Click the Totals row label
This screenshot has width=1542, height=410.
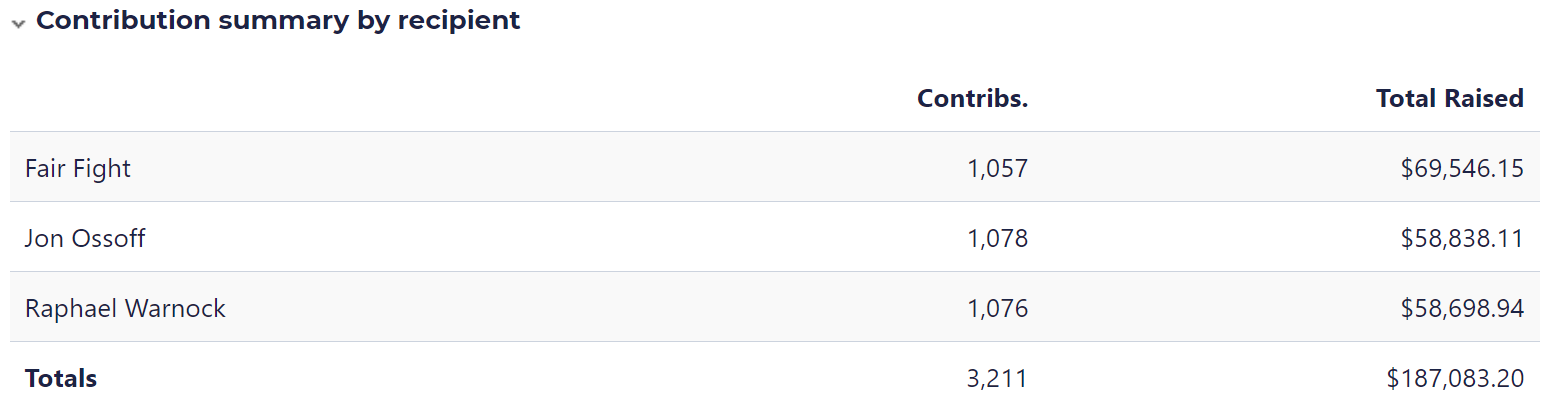click(x=61, y=378)
